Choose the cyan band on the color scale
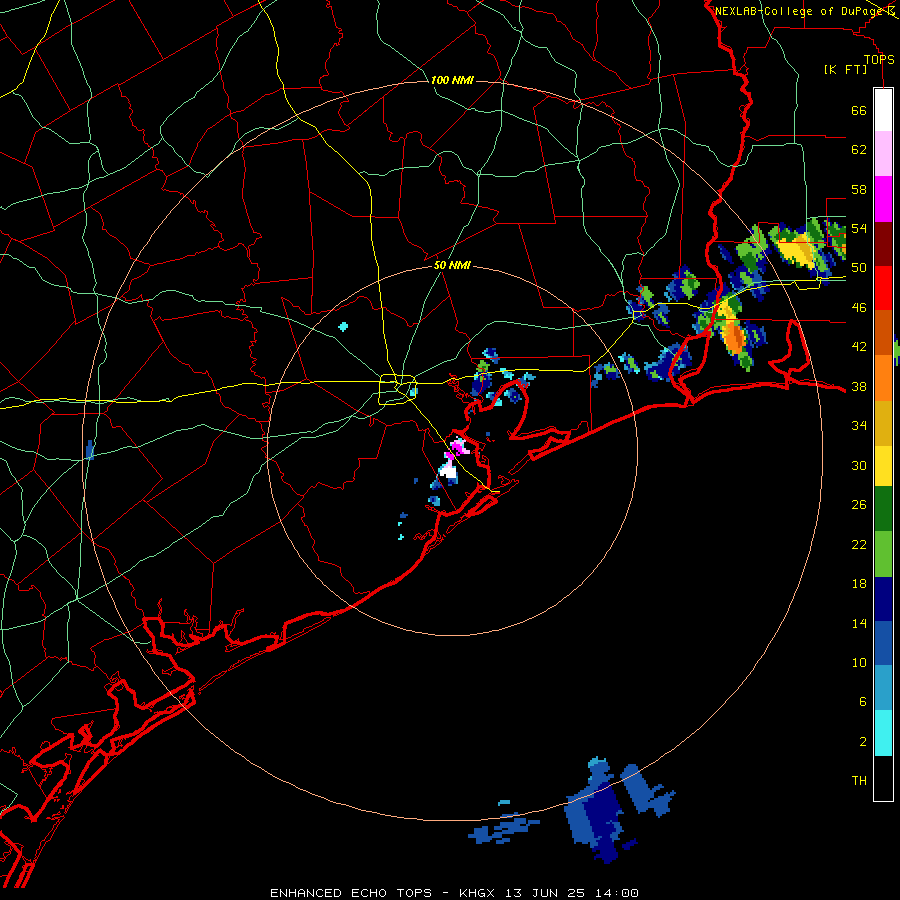 [883, 733]
